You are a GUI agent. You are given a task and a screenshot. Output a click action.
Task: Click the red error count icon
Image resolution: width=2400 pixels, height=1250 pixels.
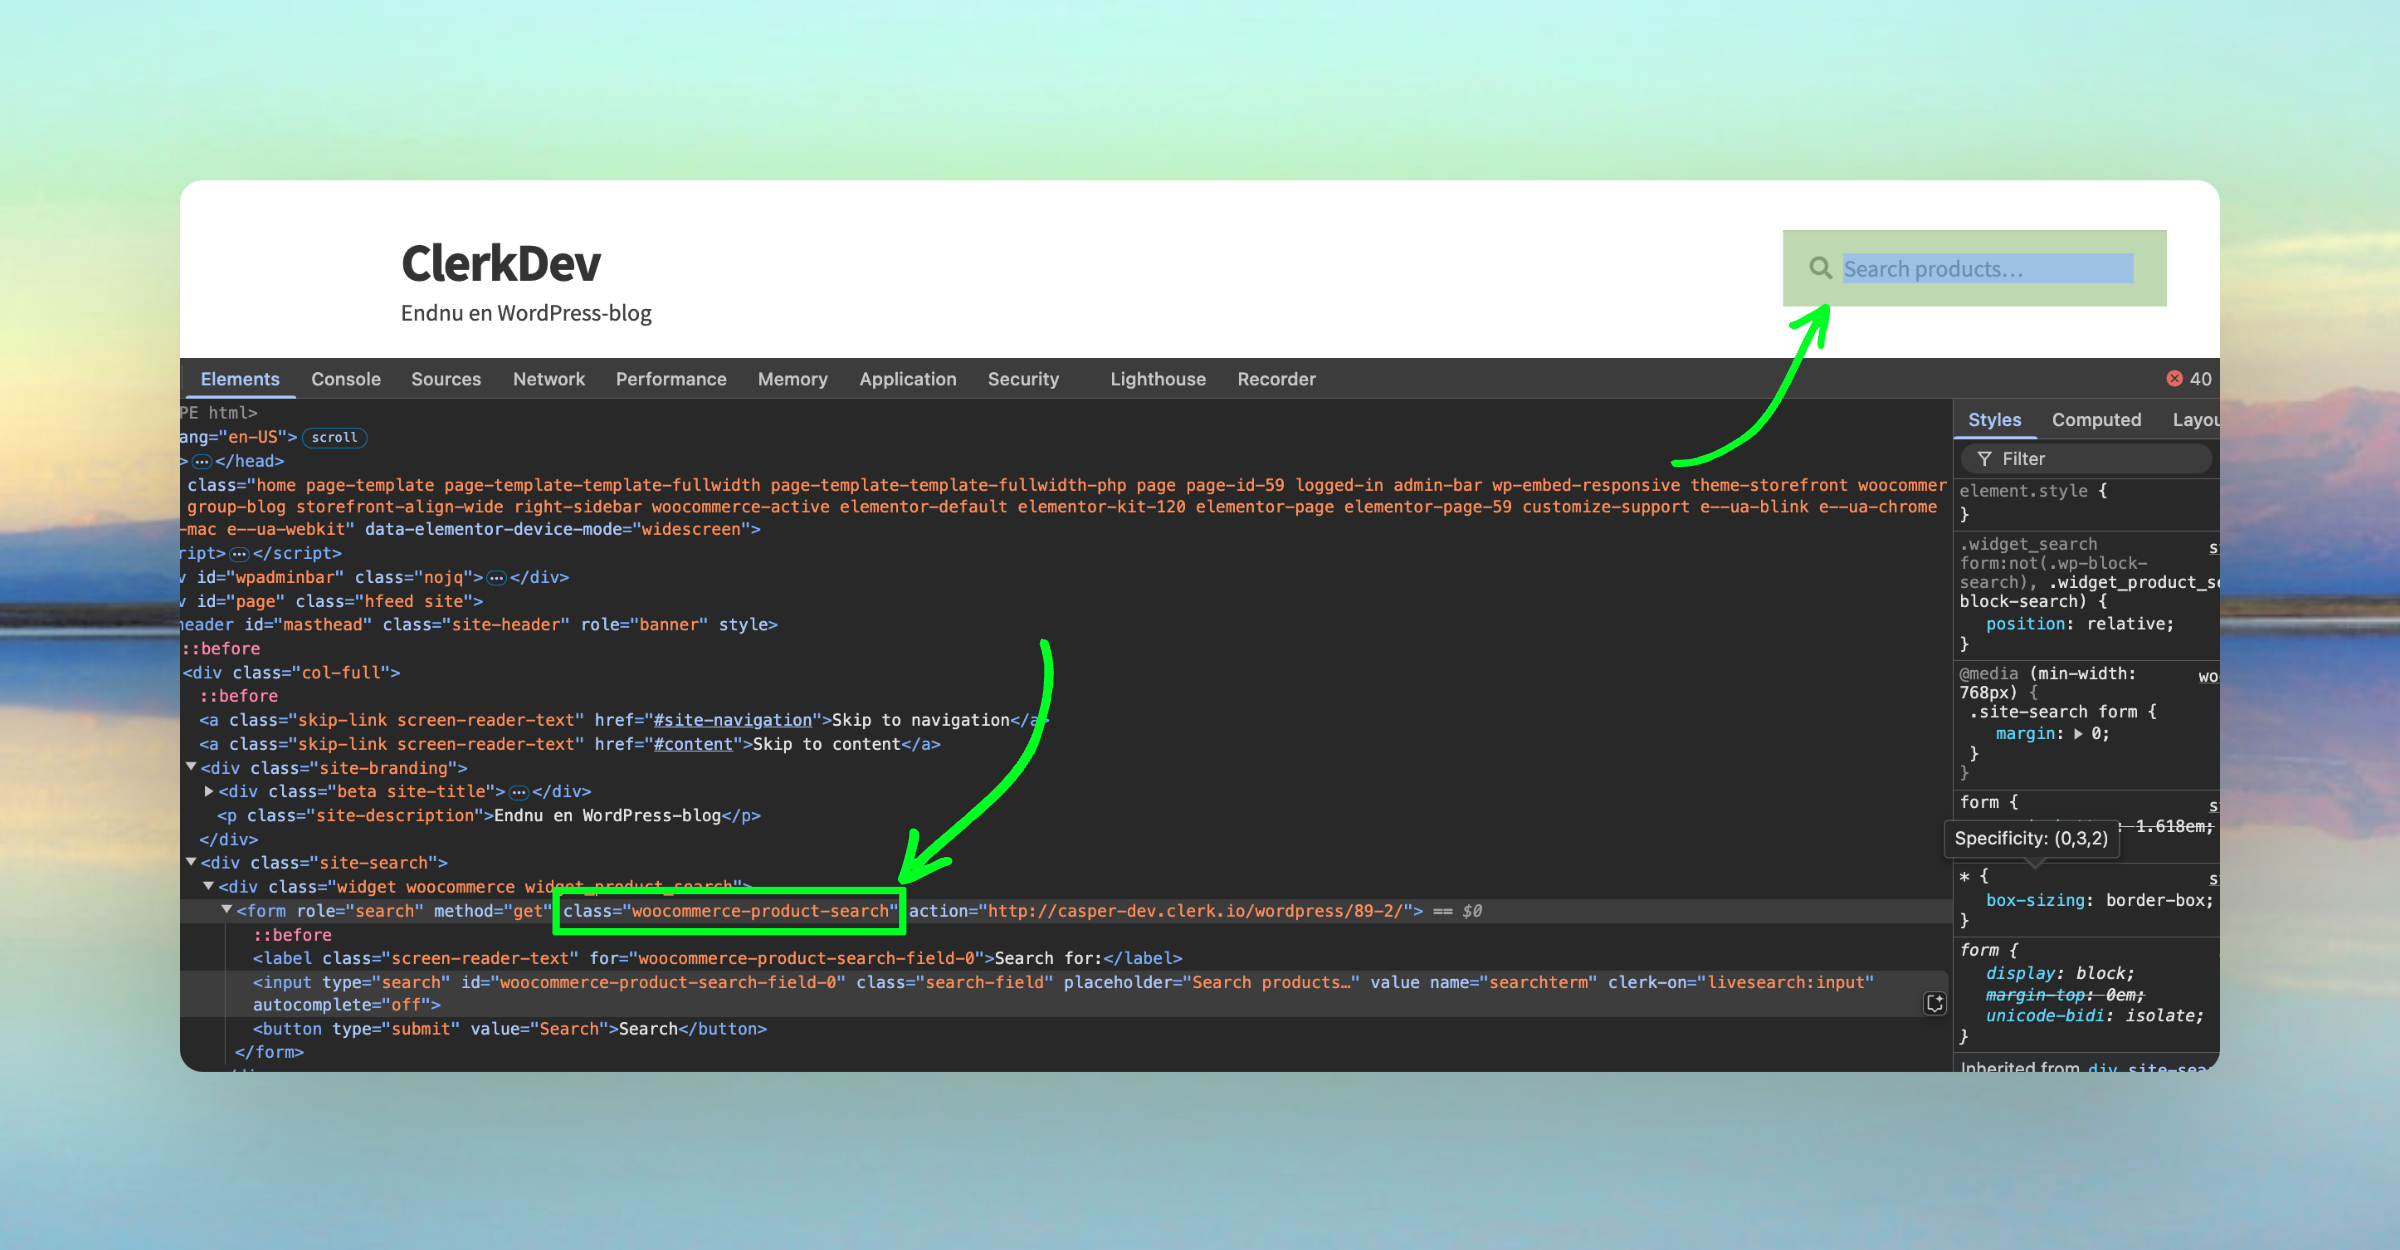2174,378
